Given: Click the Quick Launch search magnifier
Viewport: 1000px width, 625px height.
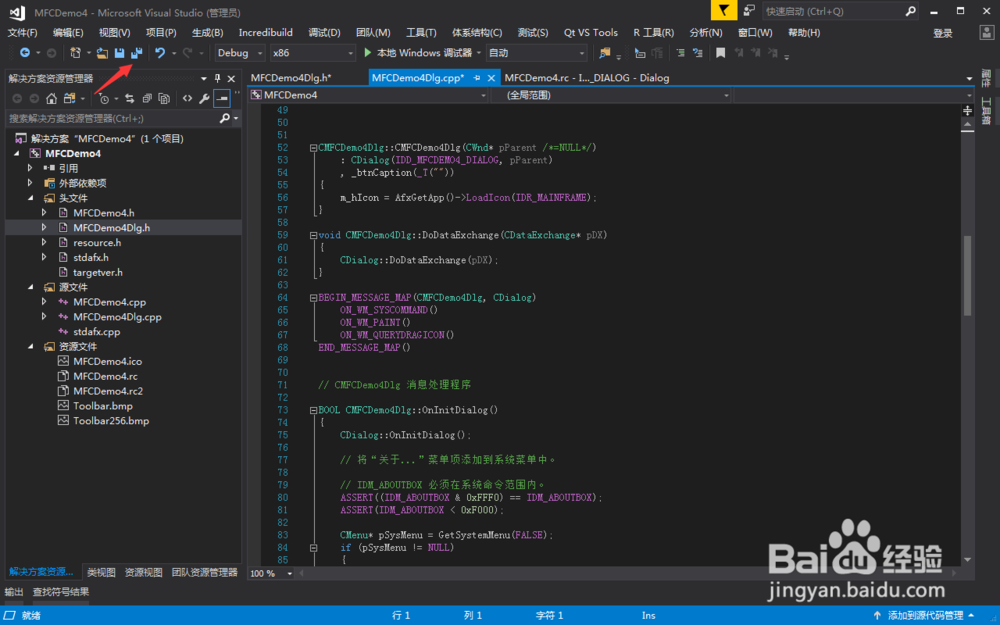Looking at the screenshot, I should [x=911, y=11].
